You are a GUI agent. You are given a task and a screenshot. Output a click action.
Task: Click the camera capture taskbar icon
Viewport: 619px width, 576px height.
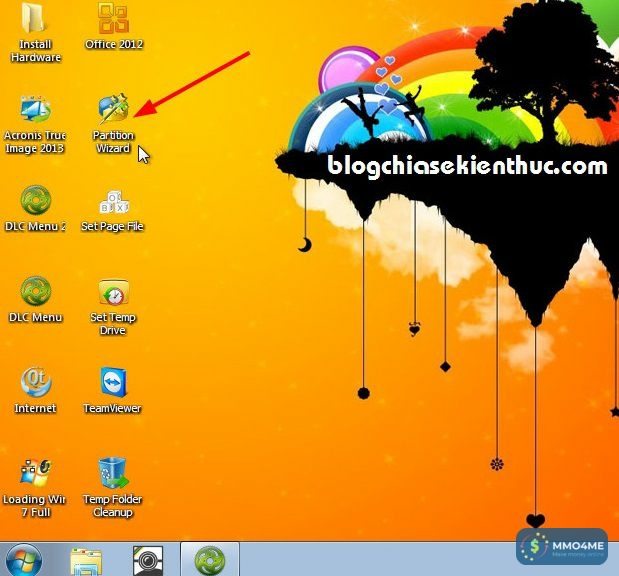point(148,561)
